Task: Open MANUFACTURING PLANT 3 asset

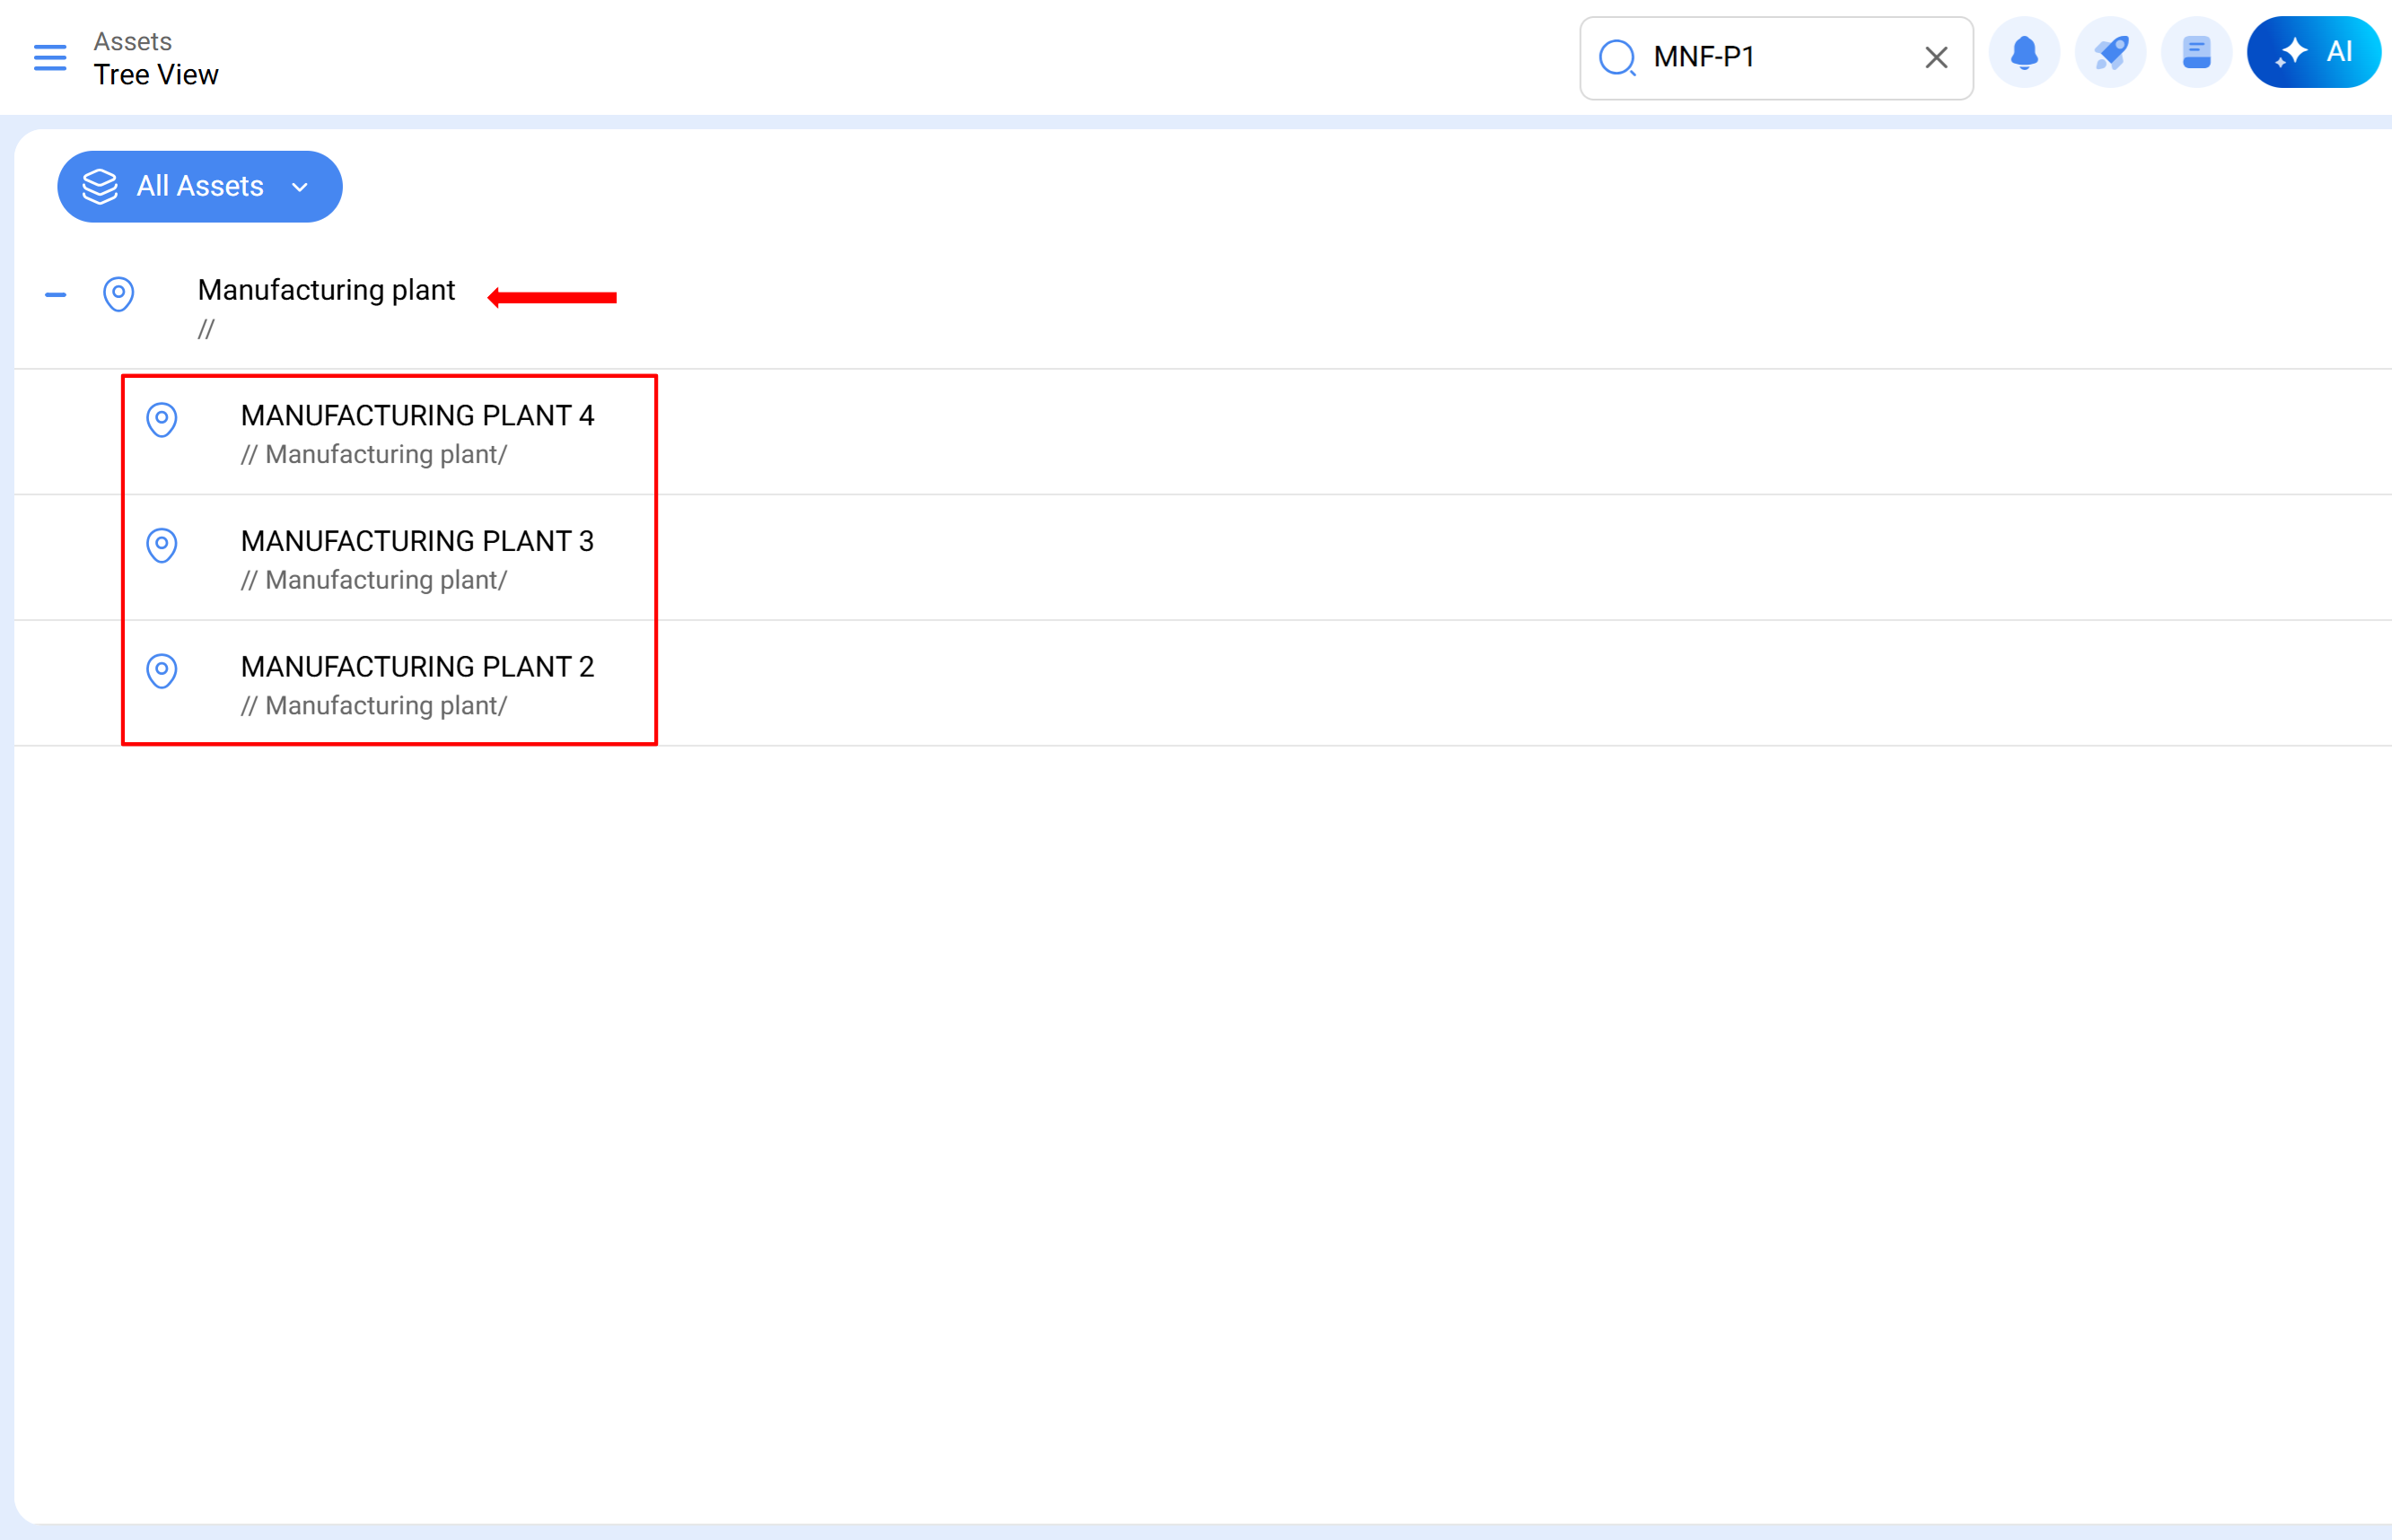Action: pos(417,542)
